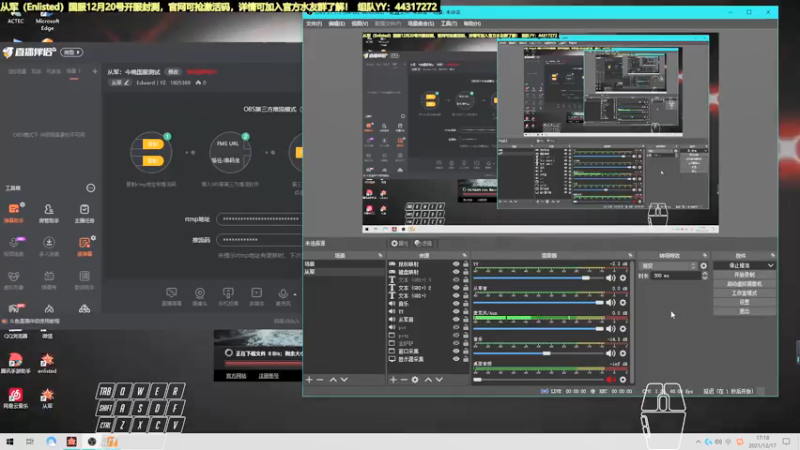Show hidden system tray icons

(698, 441)
